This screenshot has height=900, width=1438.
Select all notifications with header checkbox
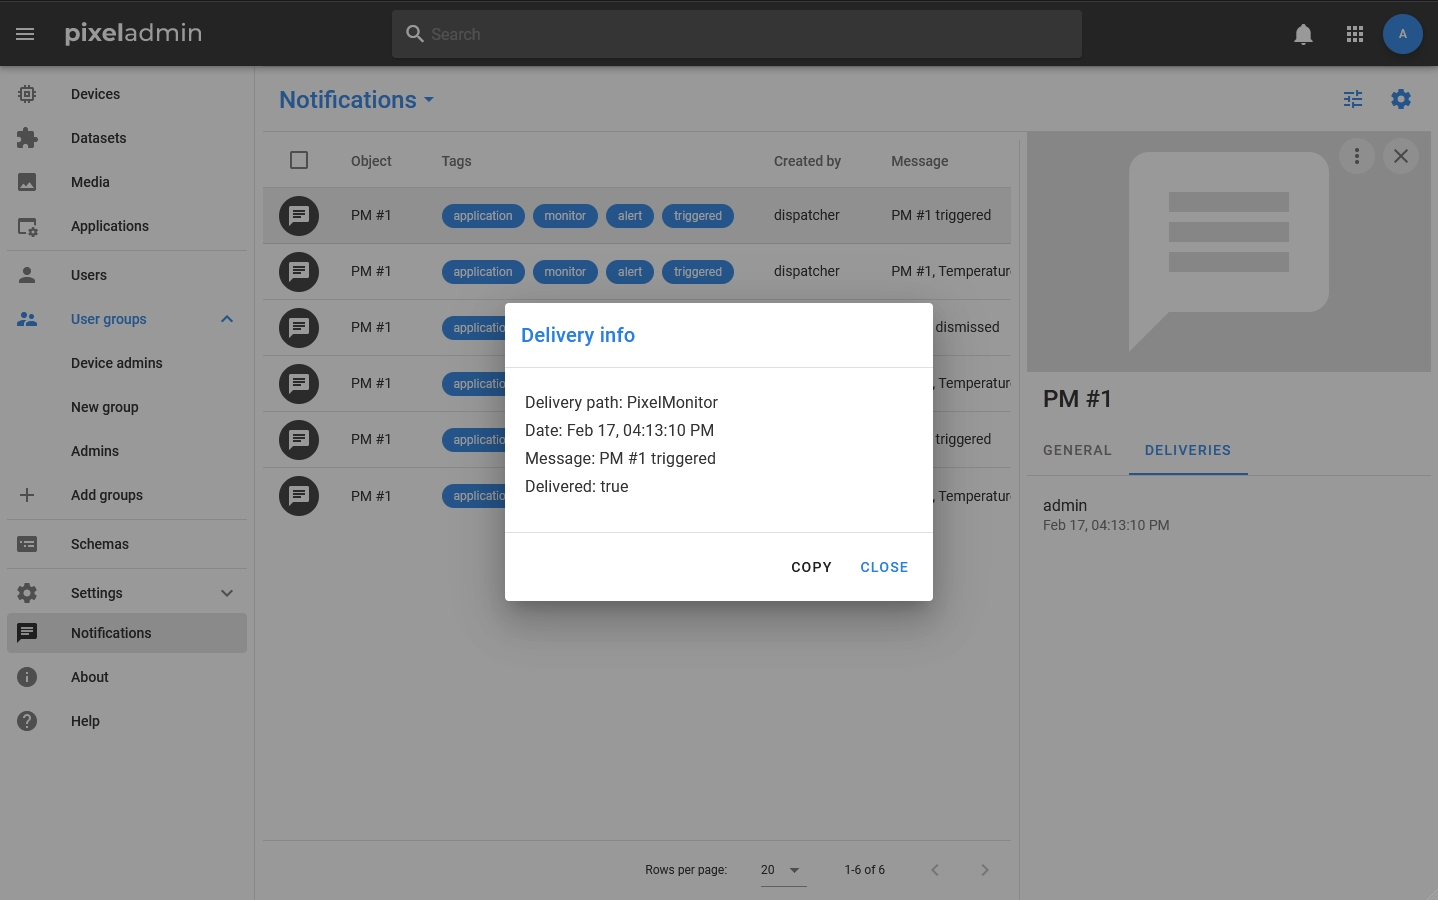[x=299, y=160]
